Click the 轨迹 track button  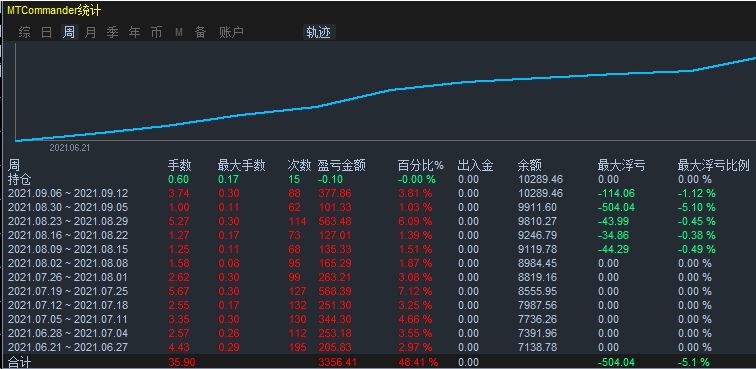click(319, 32)
